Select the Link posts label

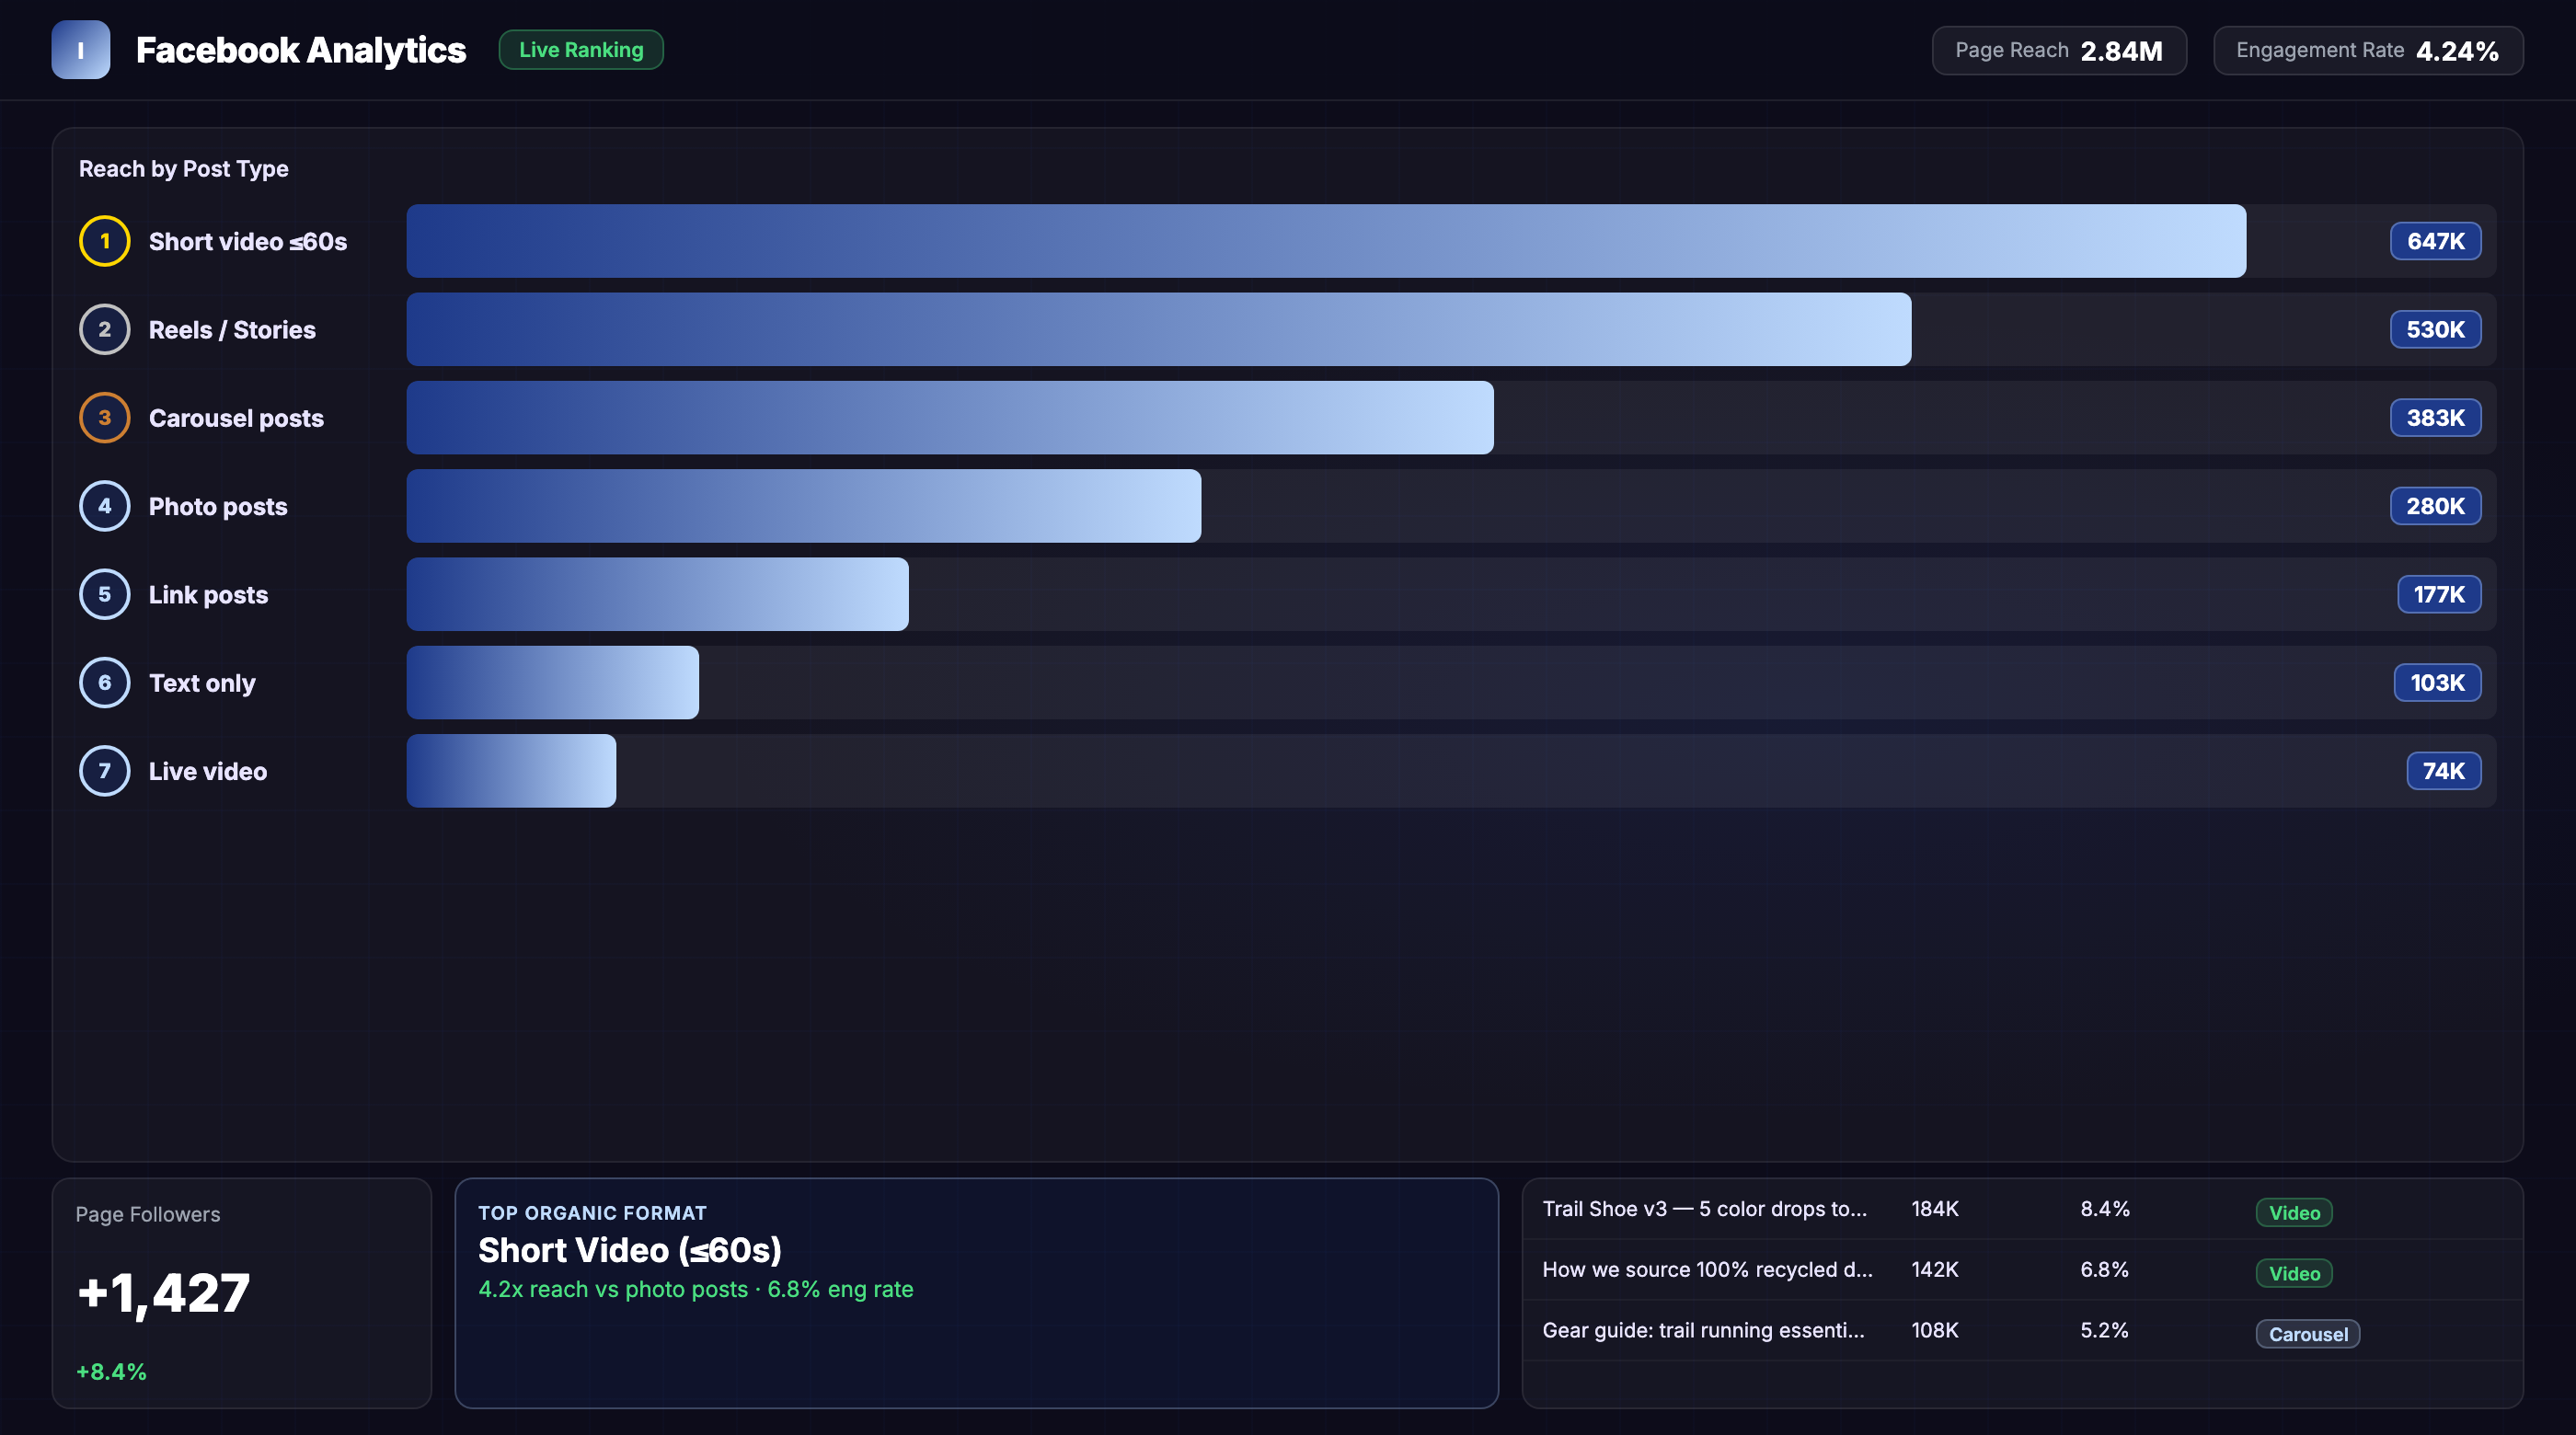pyautogui.click(x=208, y=595)
